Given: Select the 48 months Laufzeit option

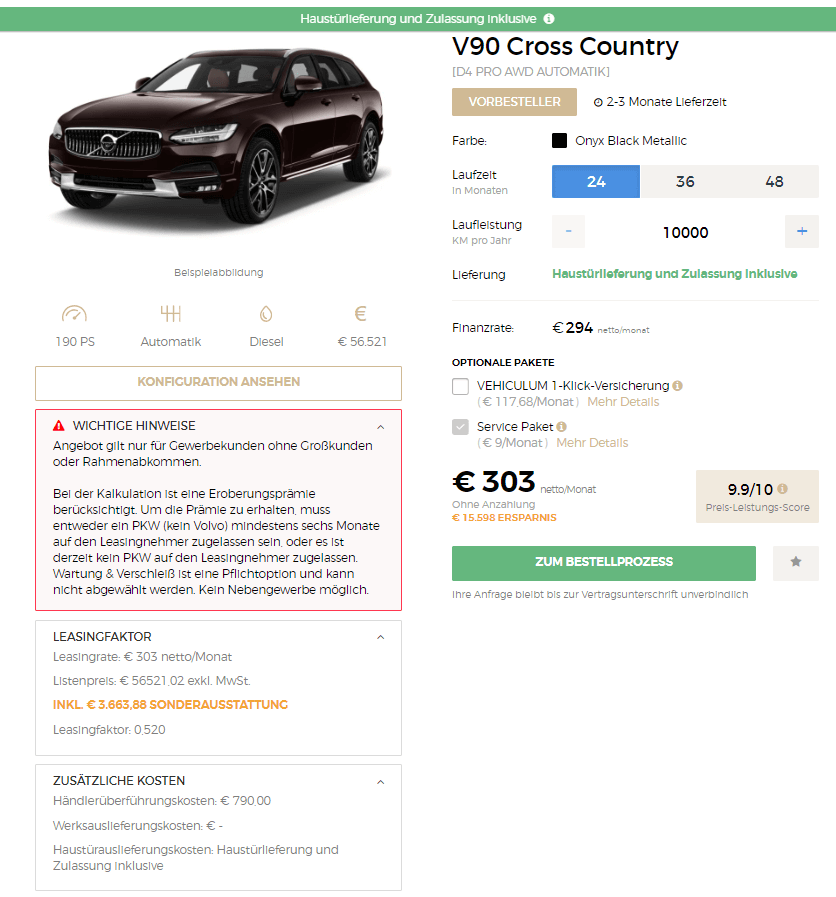Looking at the screenshot, I should 774,181.
